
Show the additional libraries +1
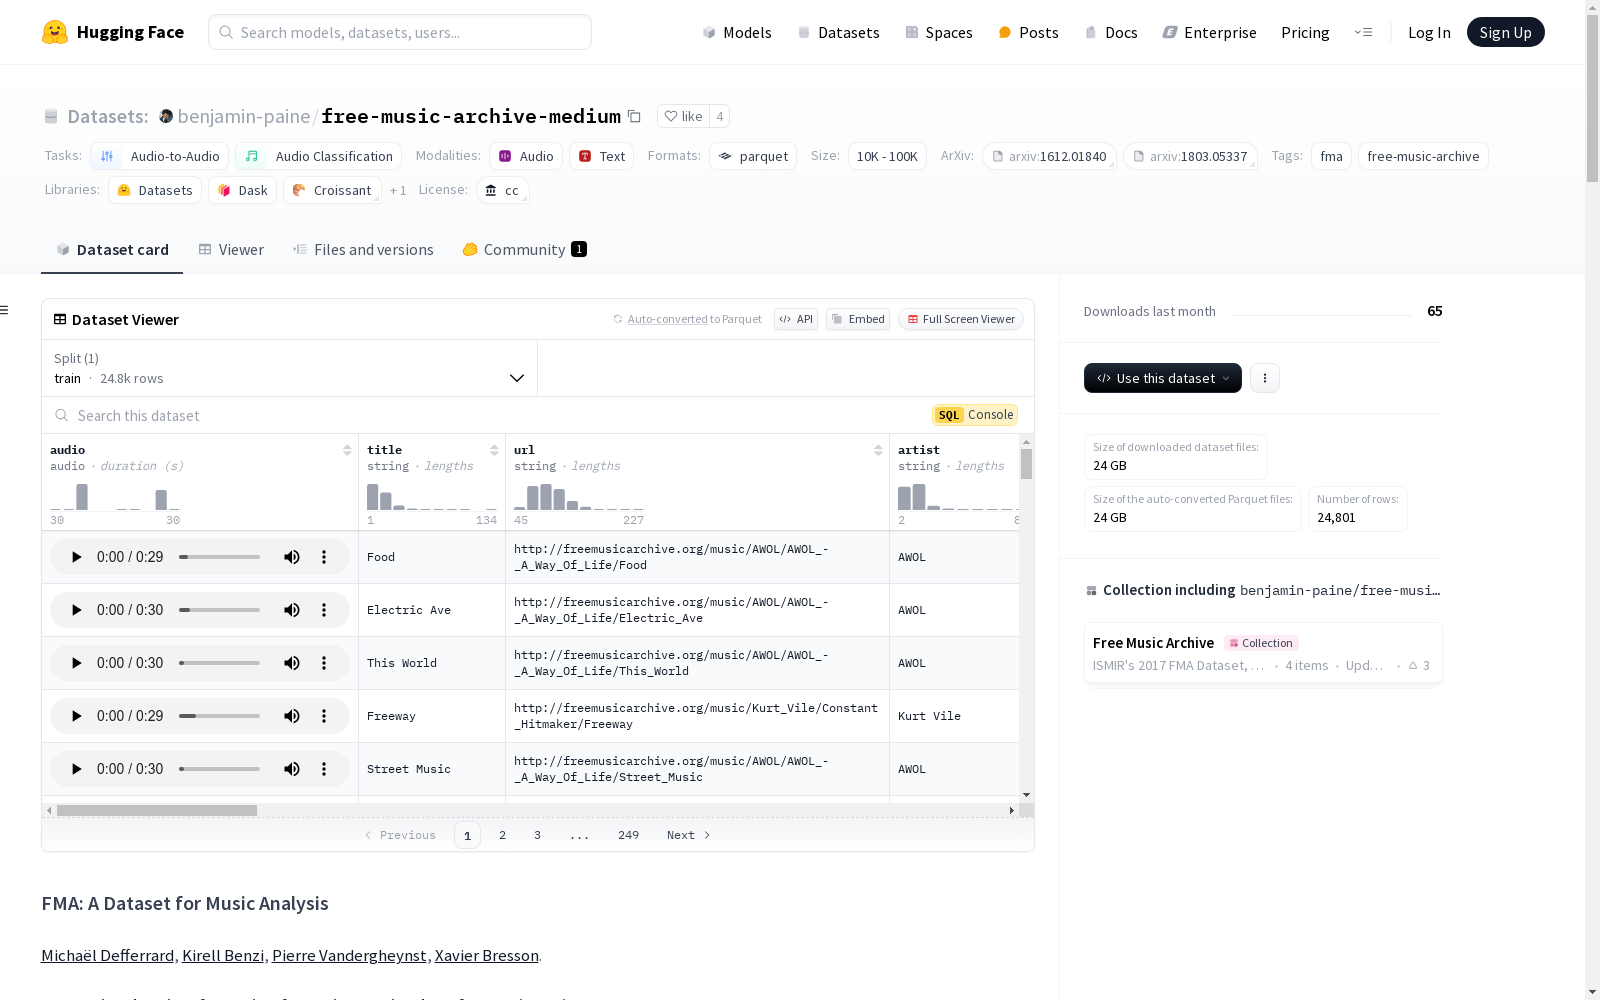coord(398,190)
